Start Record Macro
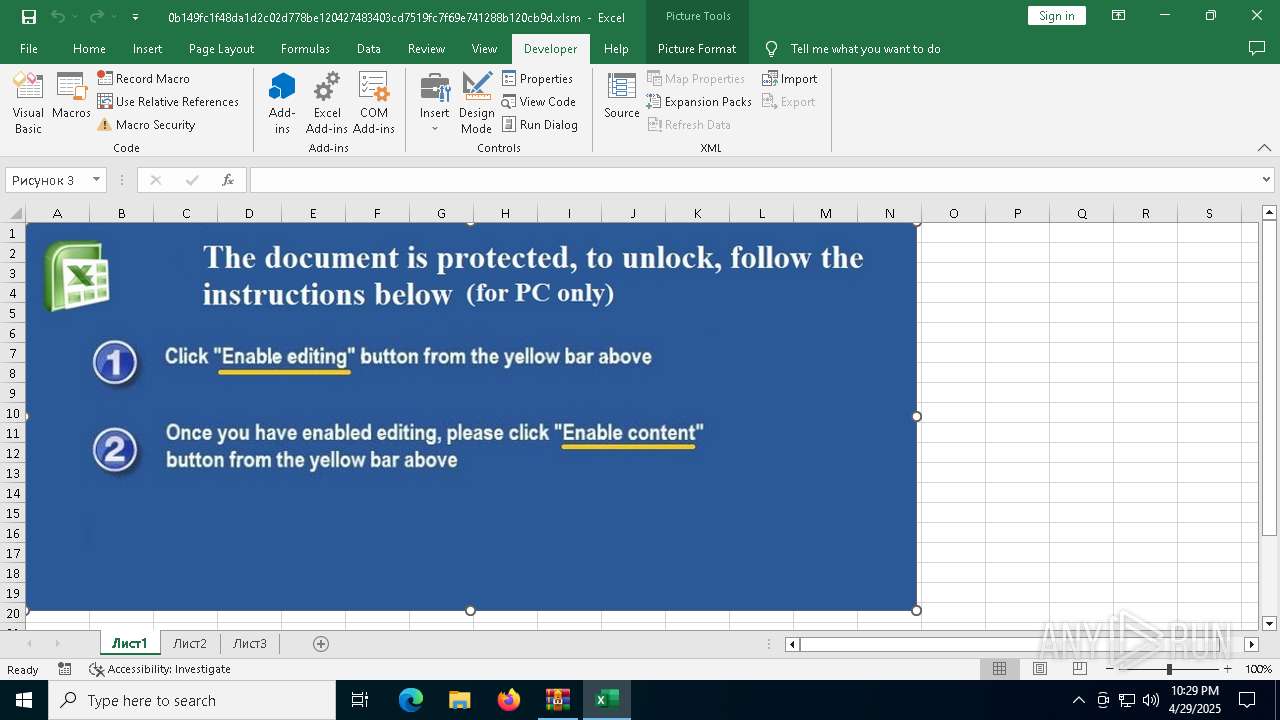This screenshot has width=1280, height=720. (x=143, y=78)
